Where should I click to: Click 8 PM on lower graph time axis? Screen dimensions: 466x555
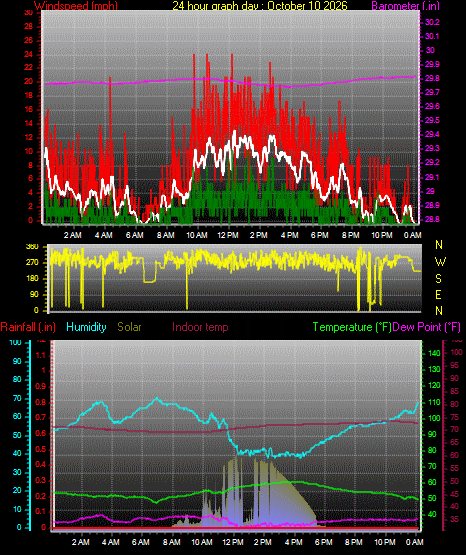[x=354, y=542]
